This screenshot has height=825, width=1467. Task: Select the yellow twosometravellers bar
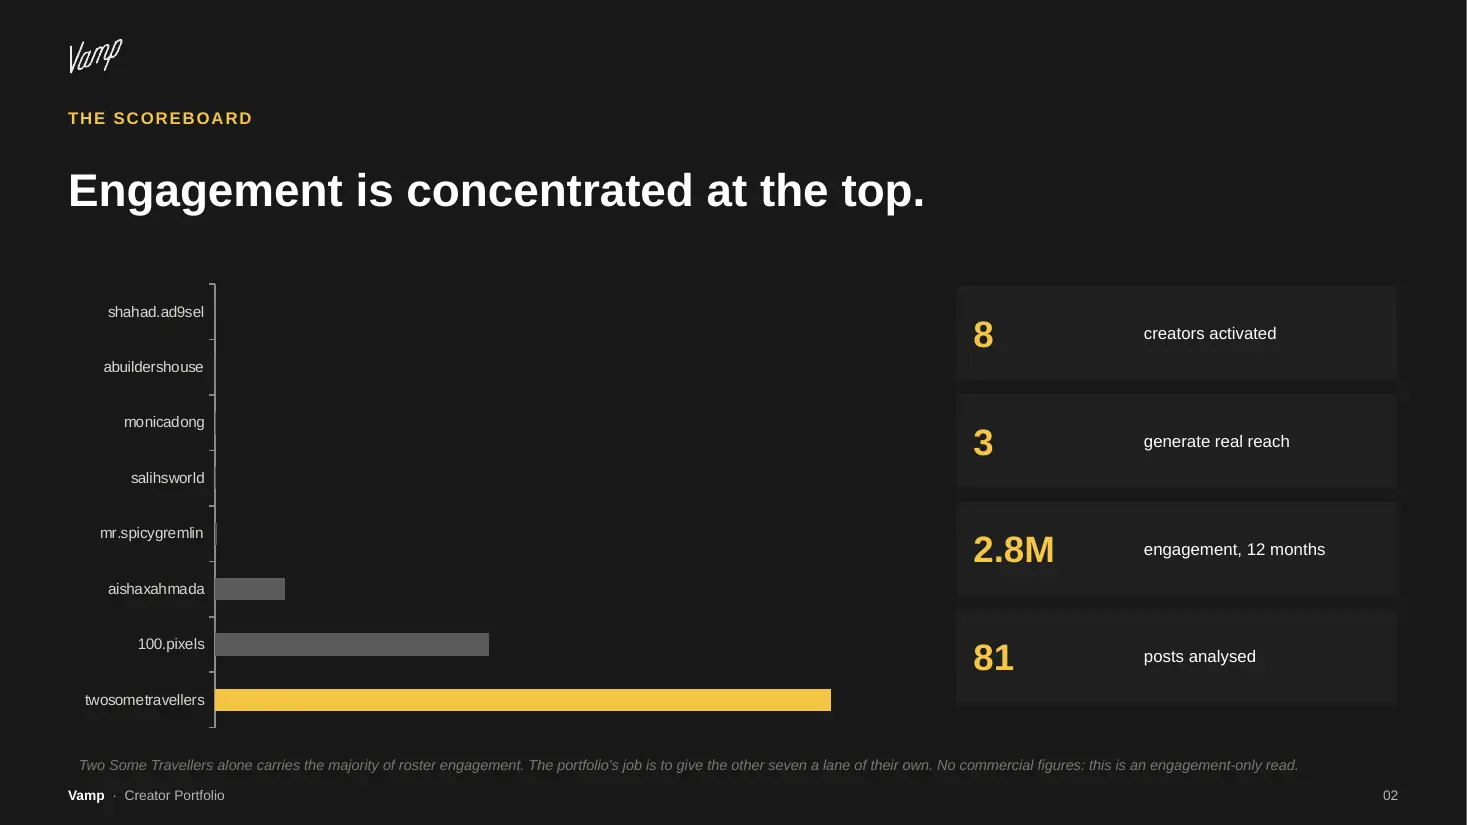coord(523,700)
